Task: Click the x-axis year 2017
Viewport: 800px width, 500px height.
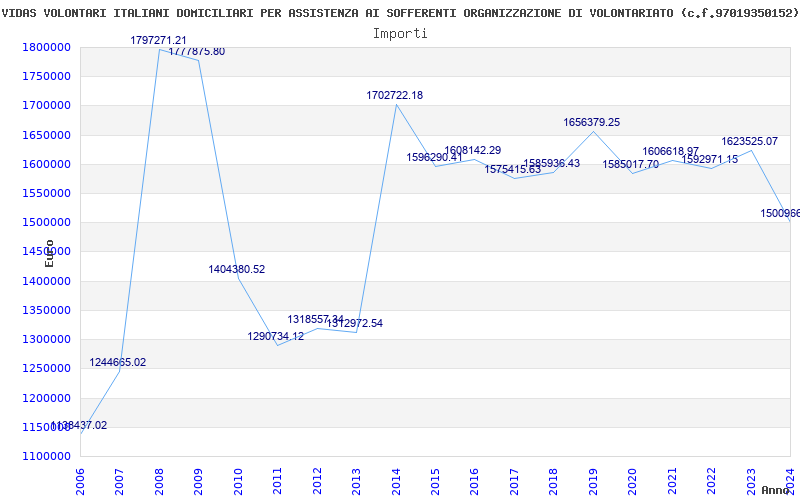Action: [514, 481]
